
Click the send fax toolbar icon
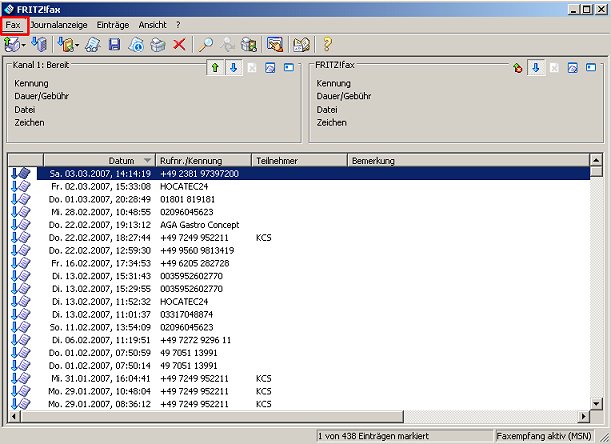(12, 44)
